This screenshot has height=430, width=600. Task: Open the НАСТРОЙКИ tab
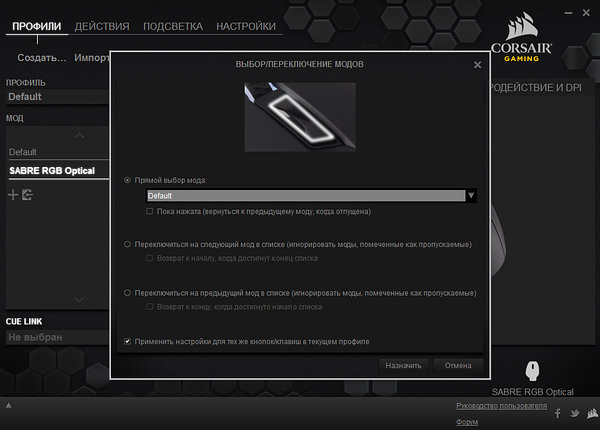point(246,26)
